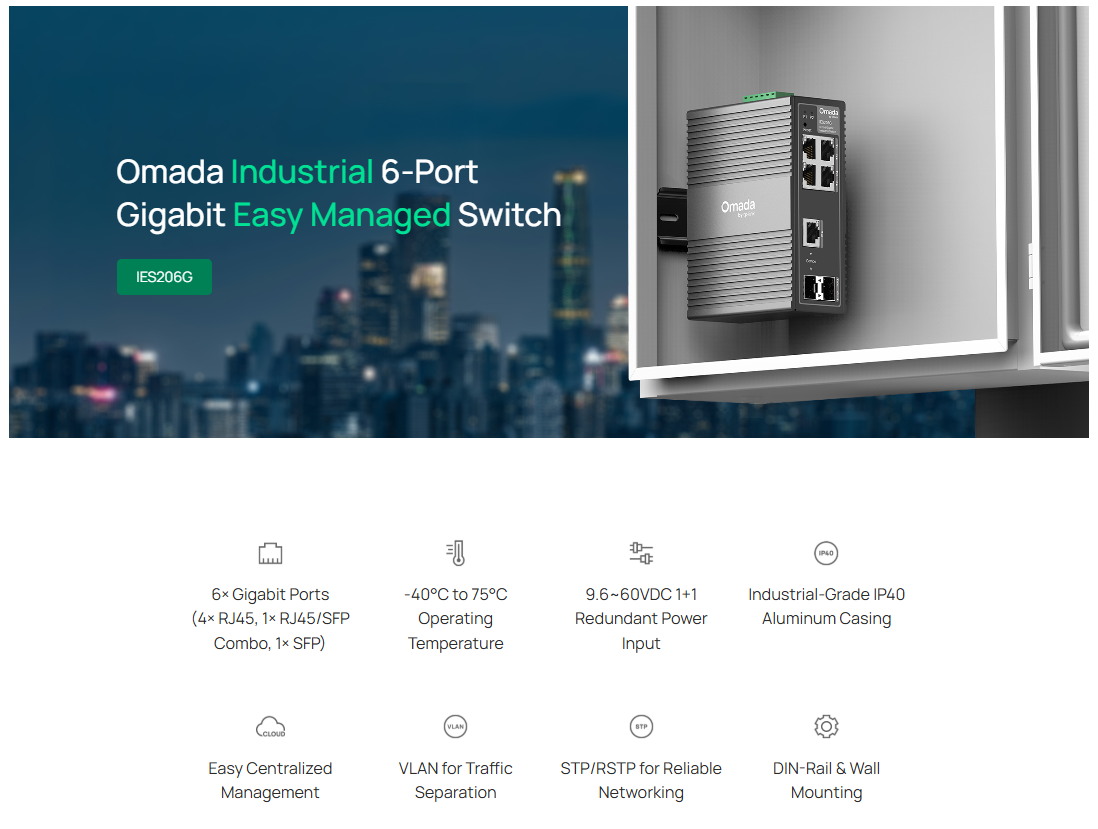The width and height of the screenshot is (1098, 829).
Task: Click the -40°C to 75°C Operating Temperature text
Action: [456, 619]
